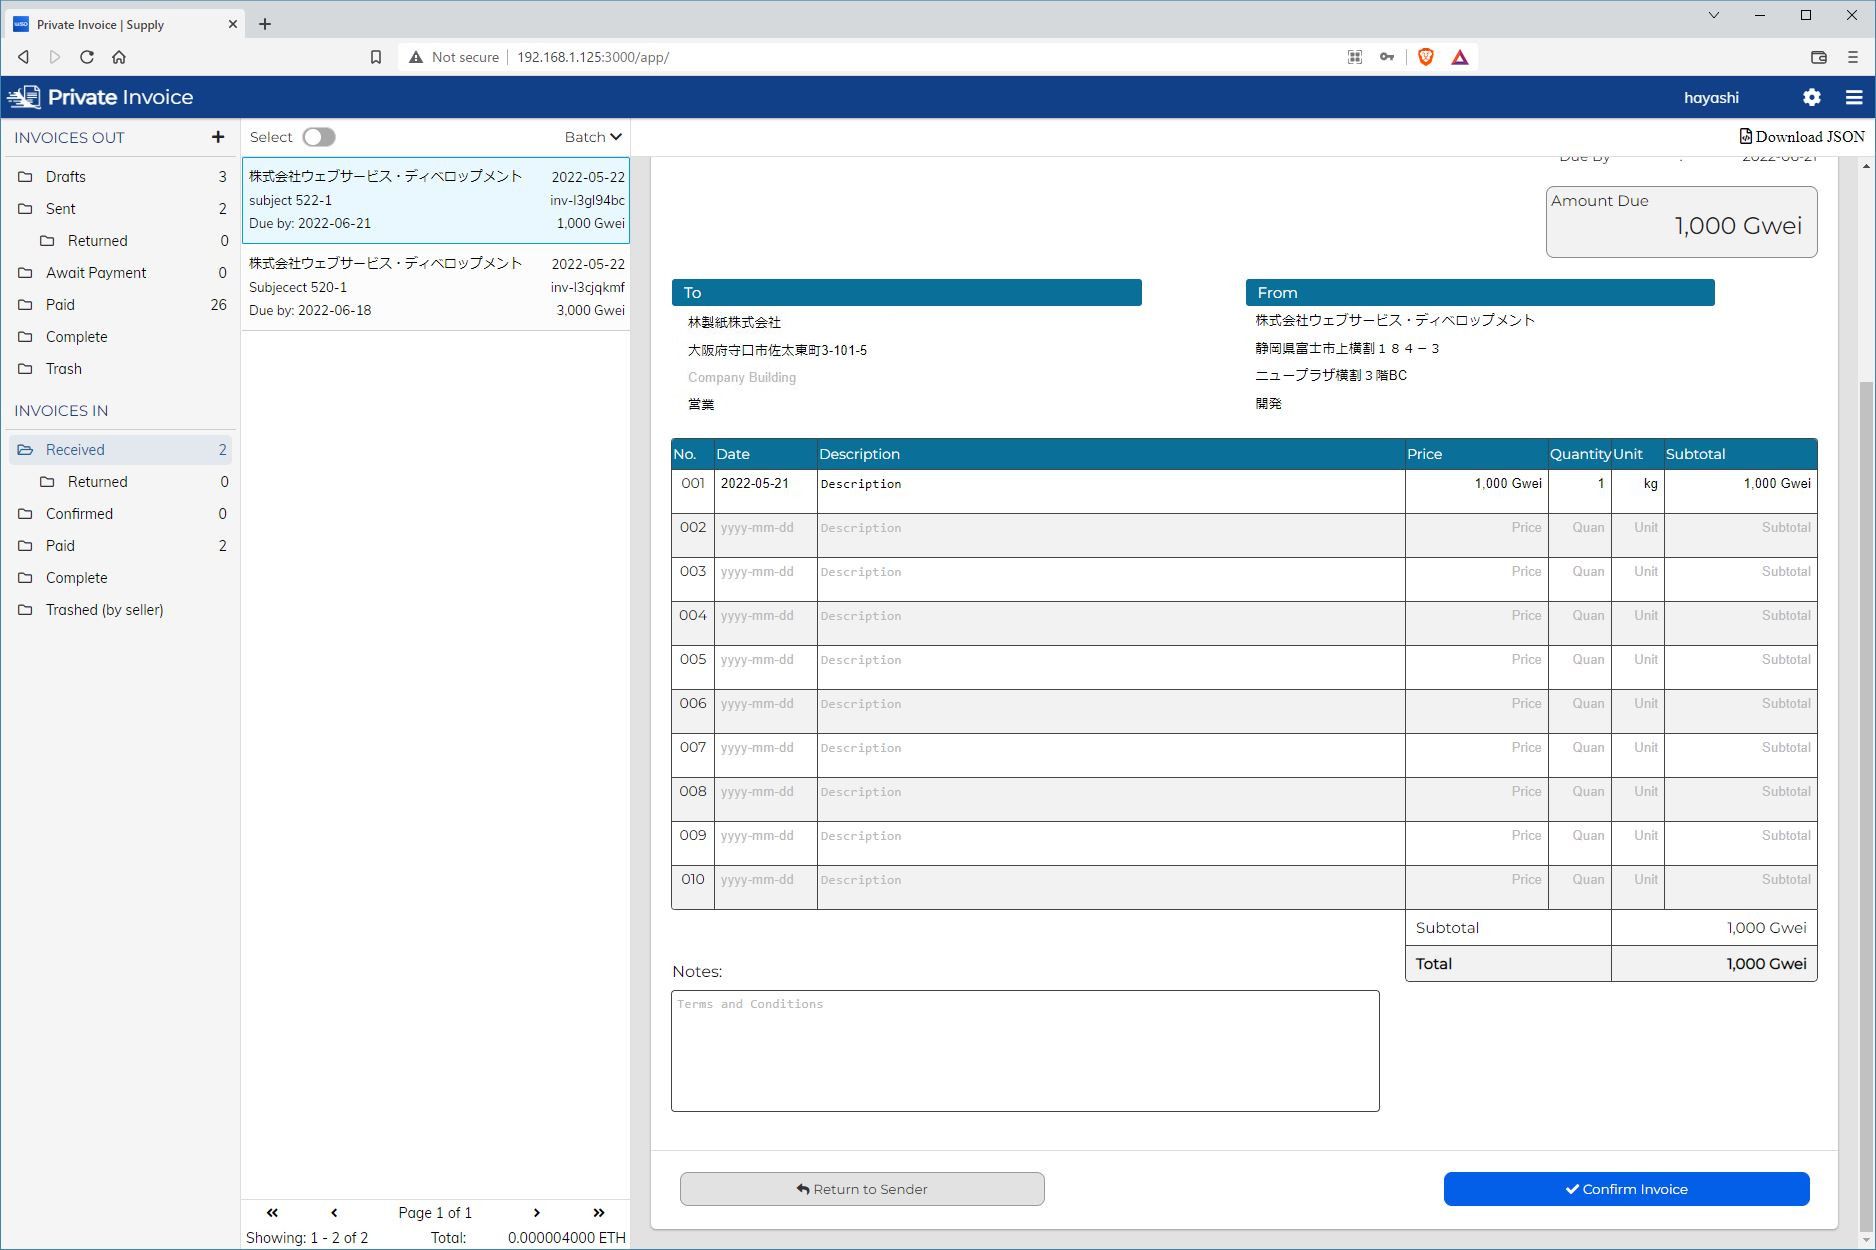Open the Brave Shields lion icon
Screen dimensions: 1876x1250
1426,57
